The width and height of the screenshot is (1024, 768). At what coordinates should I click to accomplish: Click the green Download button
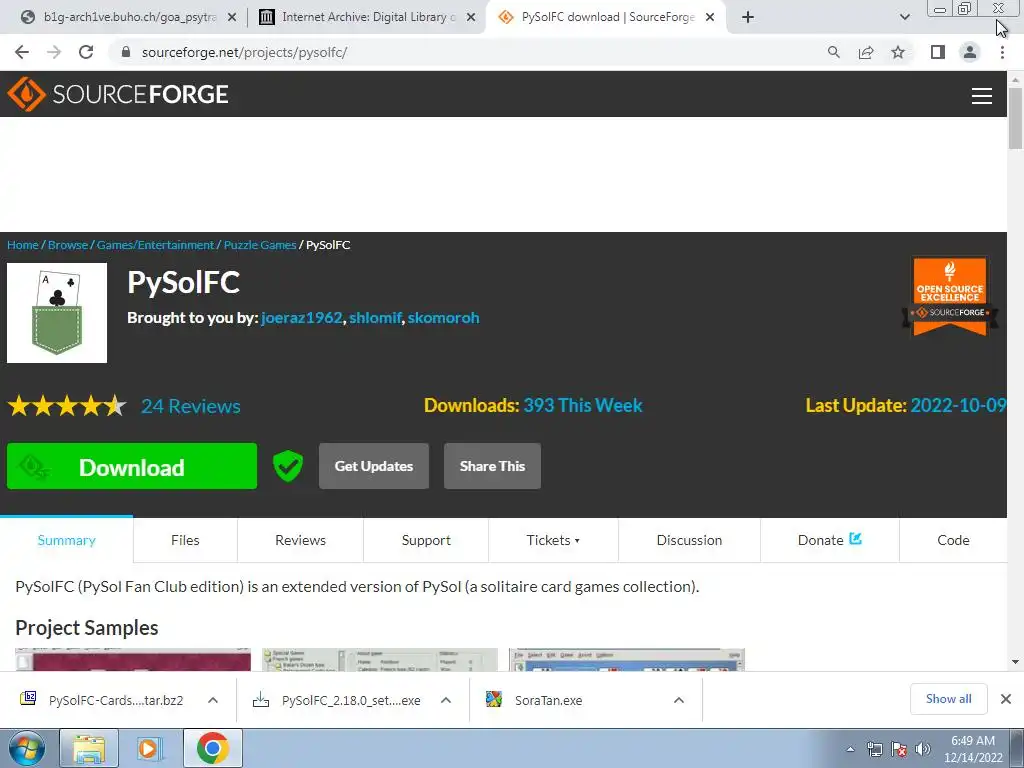point(132,466)
